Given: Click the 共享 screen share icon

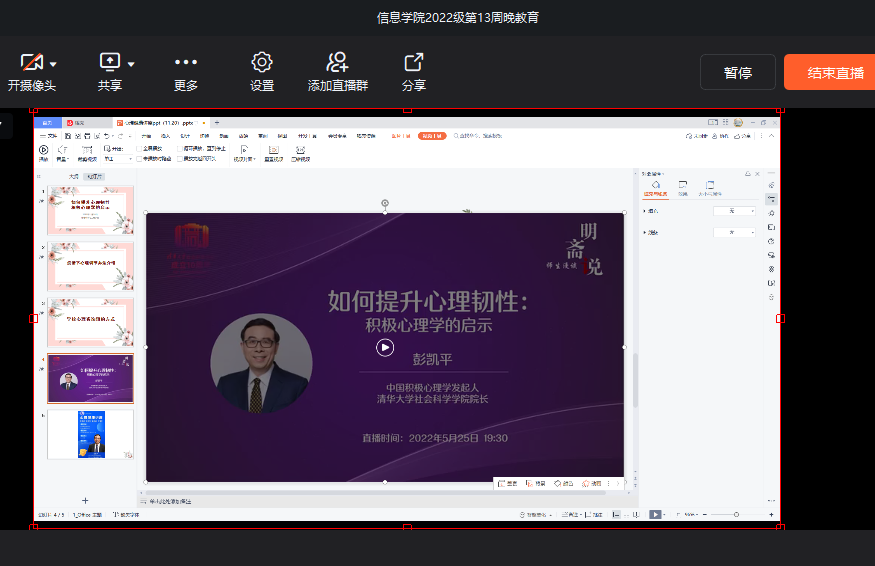Looking at the screenshot, I should tap(110, 63).
